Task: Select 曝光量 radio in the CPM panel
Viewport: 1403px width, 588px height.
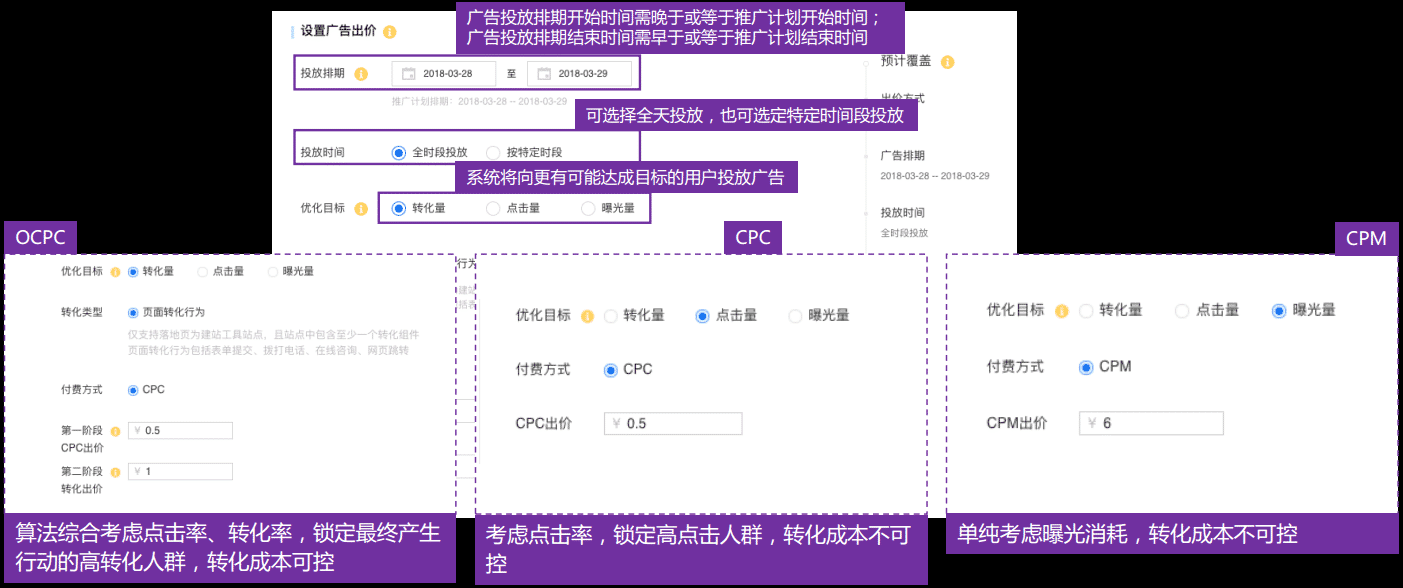Action: [1279, 311]
